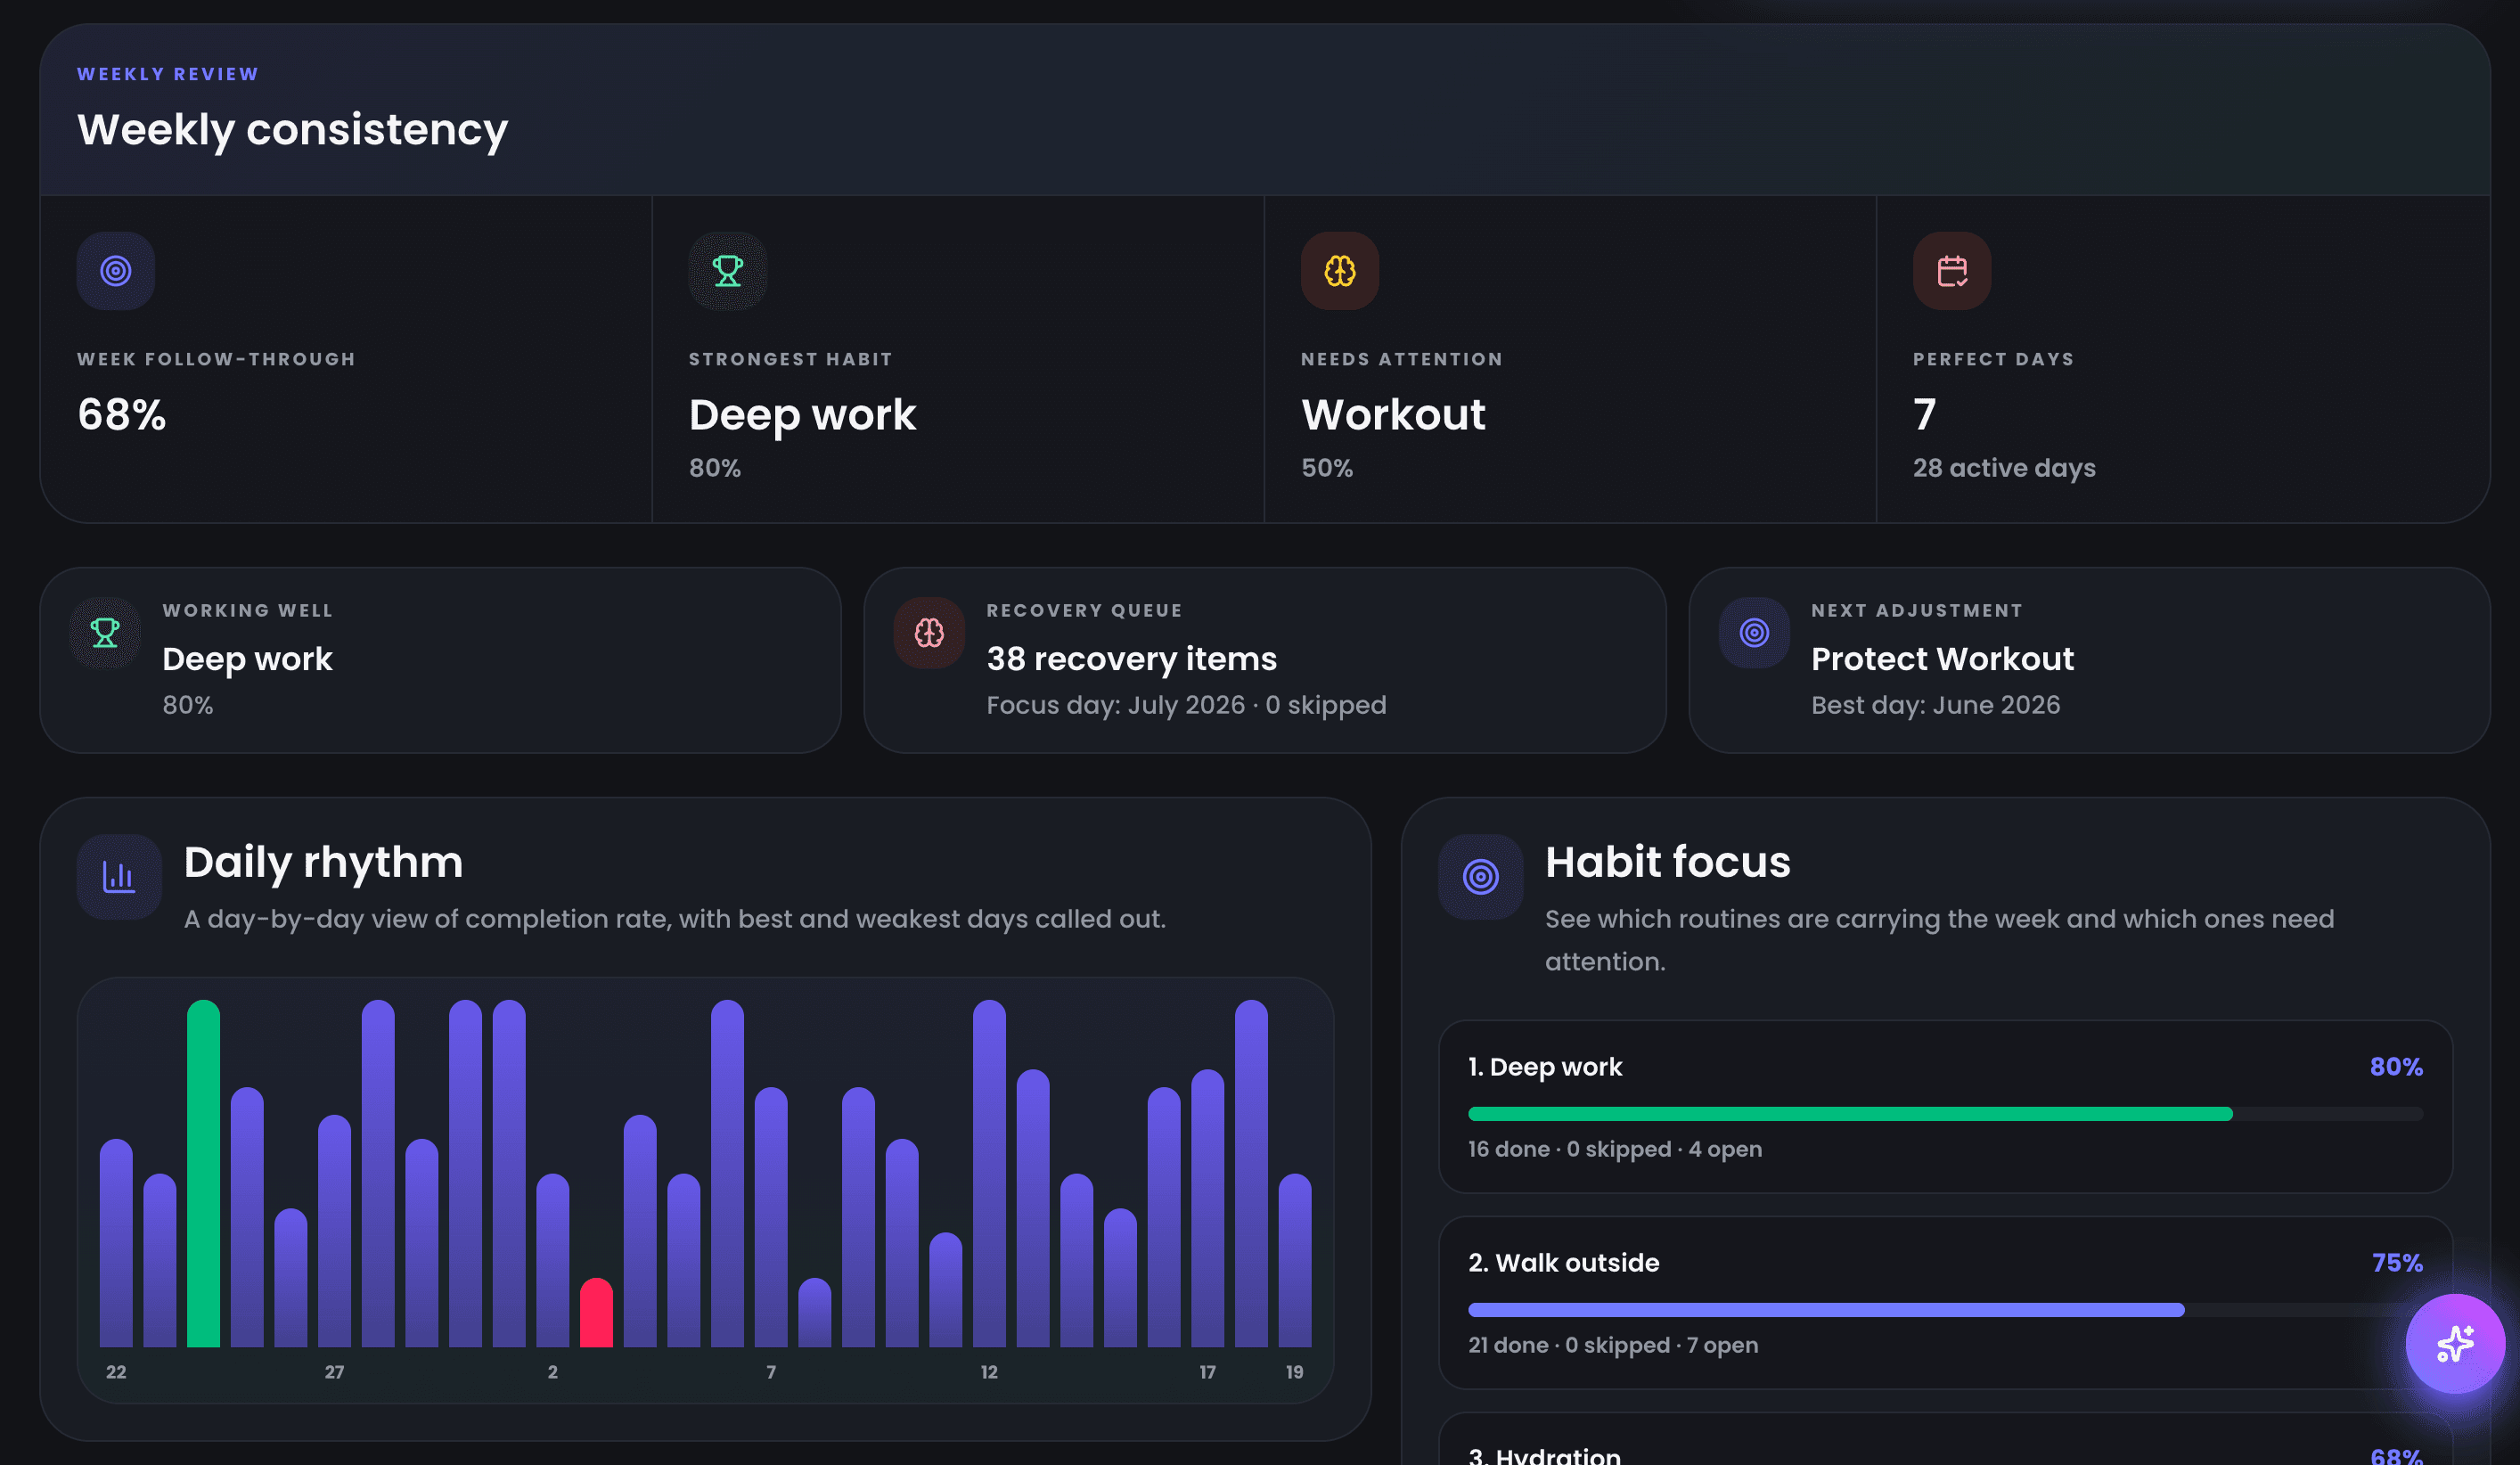Click the trophy icon above Strongest Habit
Image resolution: width=2520 pixels, height=1465 pixels.
click(728, 271)
